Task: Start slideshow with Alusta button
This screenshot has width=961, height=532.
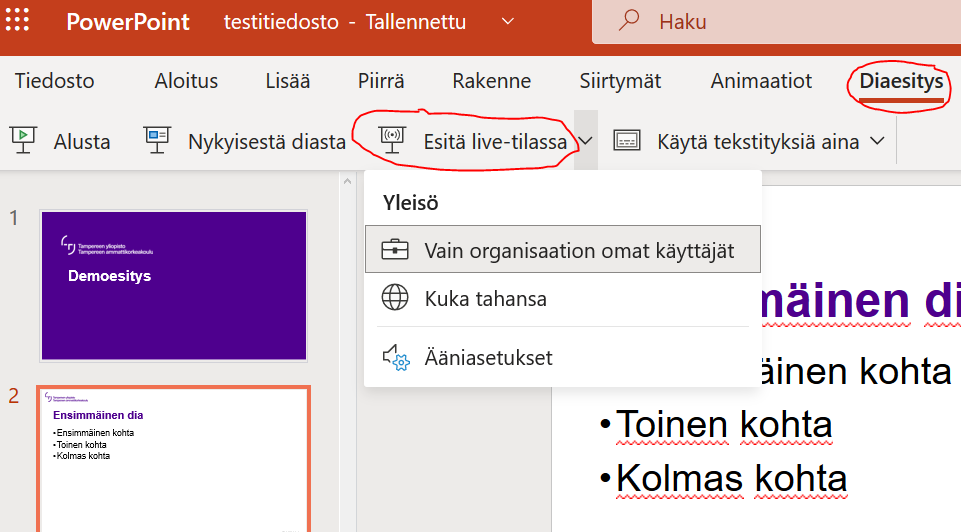Action: click(61, 142)
